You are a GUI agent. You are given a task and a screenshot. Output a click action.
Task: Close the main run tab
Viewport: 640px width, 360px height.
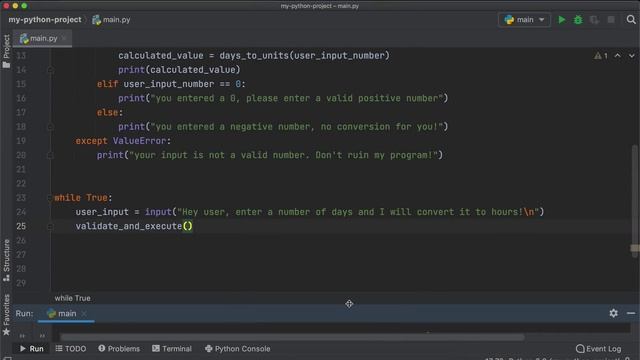[84, 313]
